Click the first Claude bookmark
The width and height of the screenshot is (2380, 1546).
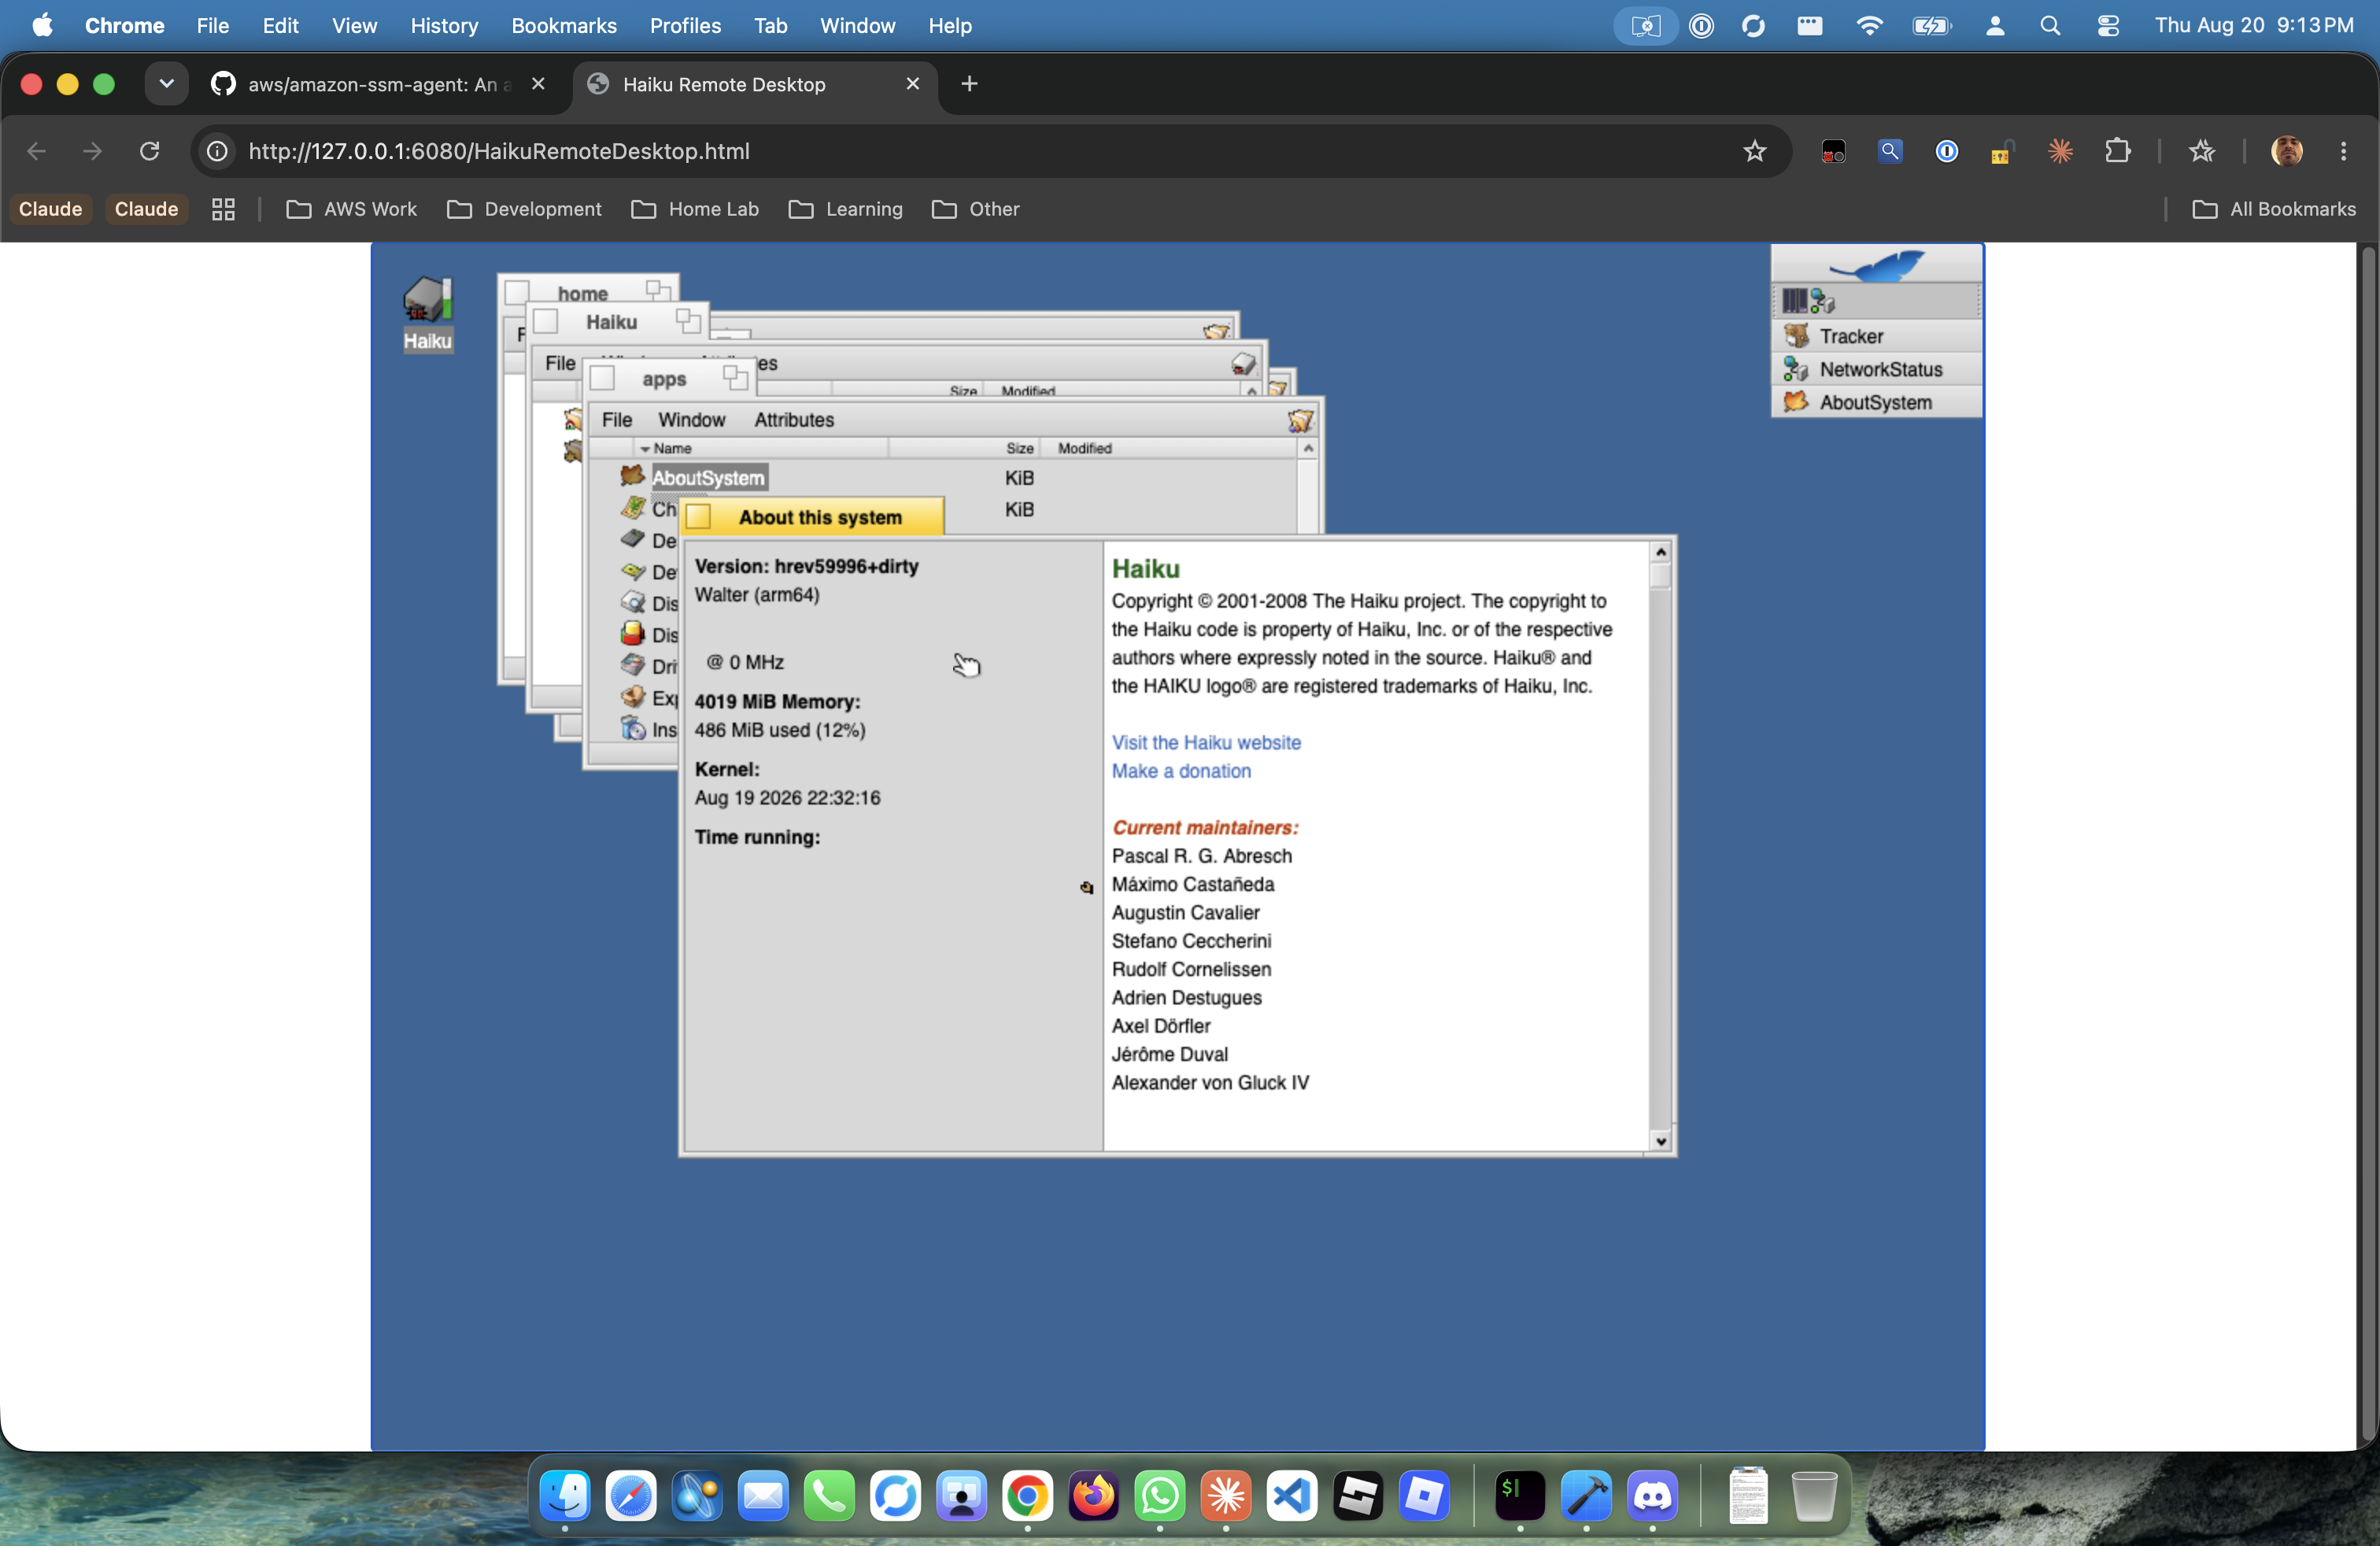click(51, 209)
